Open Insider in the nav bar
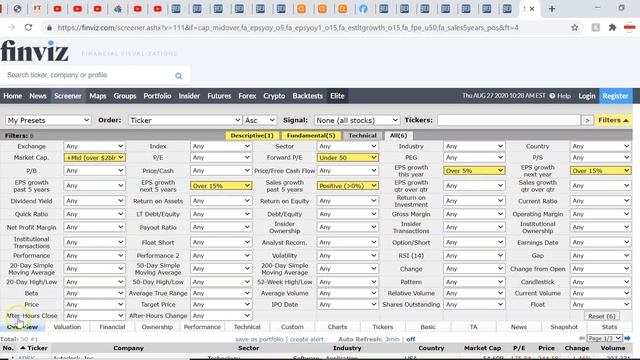Screen dimensions: 640x360 point(189,96)
